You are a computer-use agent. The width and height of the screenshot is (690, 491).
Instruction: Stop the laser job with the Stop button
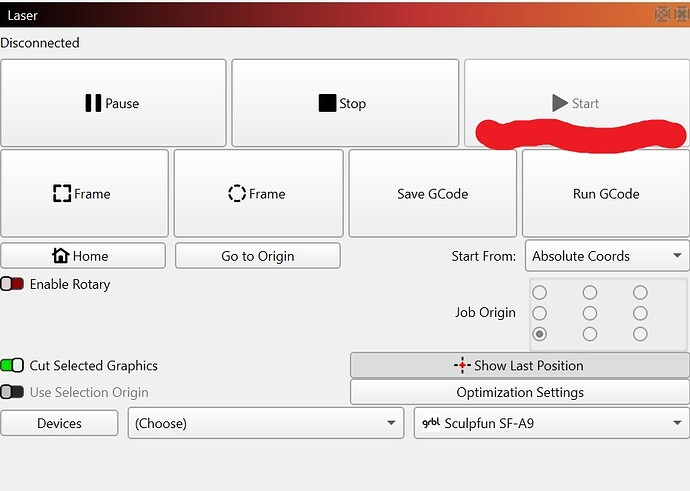point(345,103)
